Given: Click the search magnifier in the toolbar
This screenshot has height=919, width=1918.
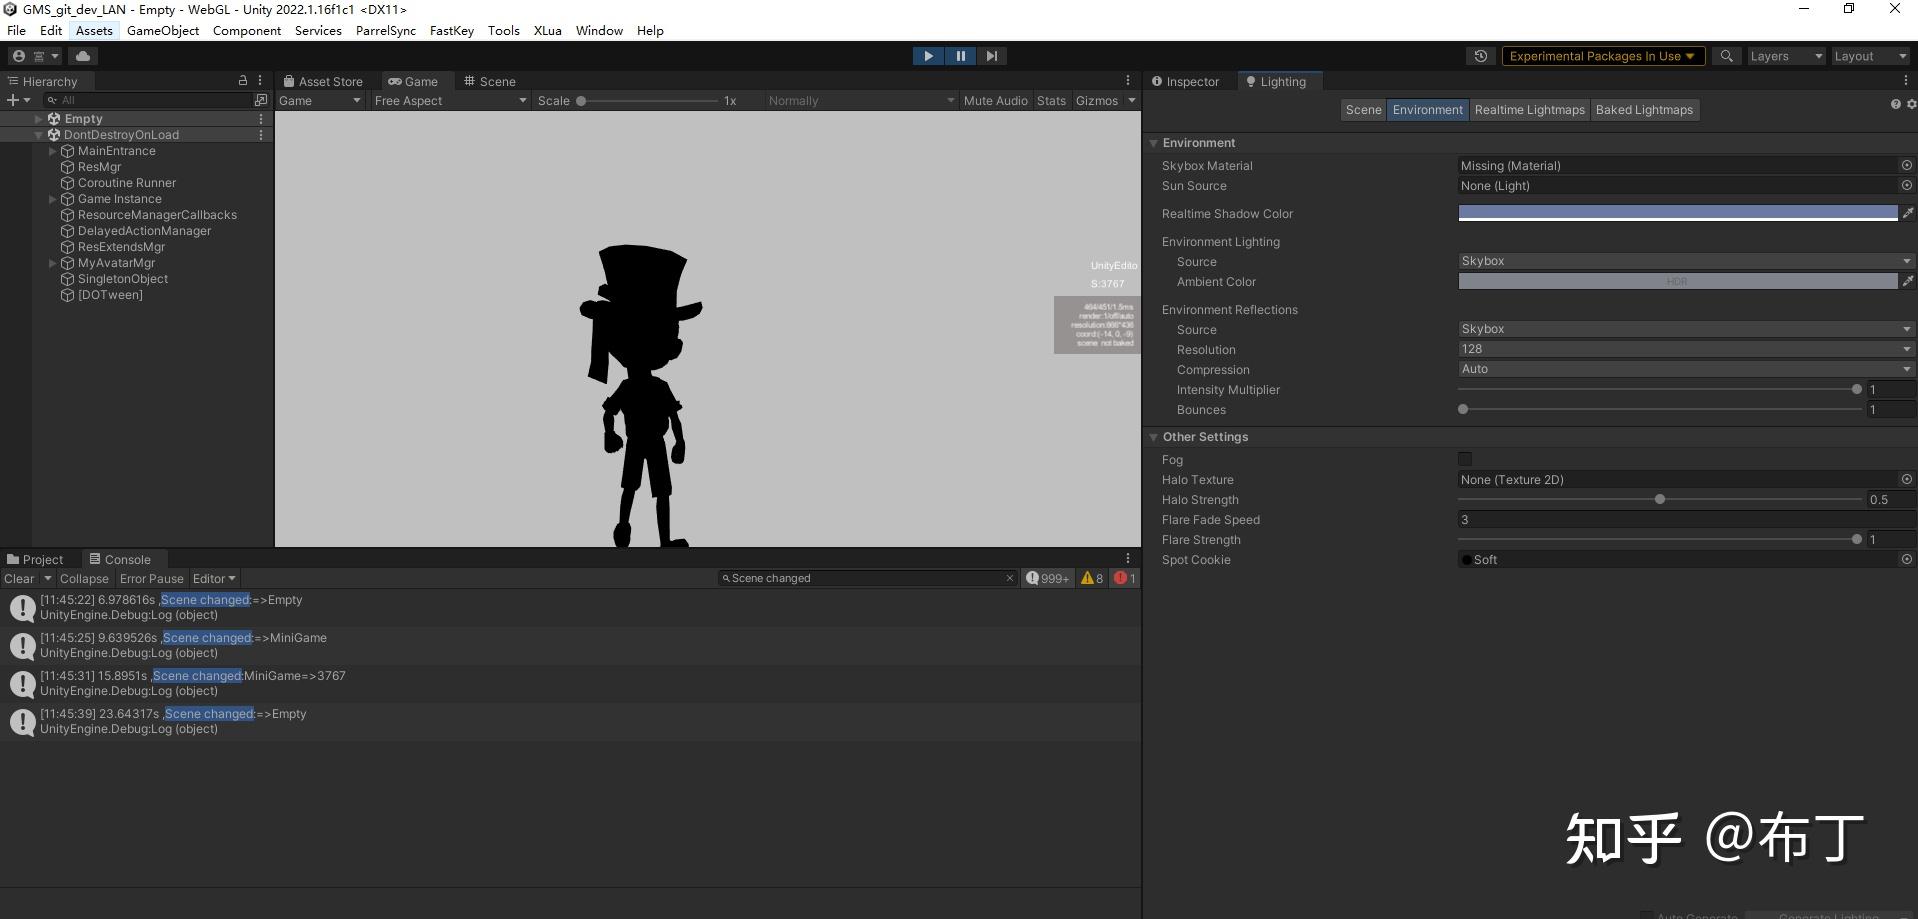Looking at the screenshot, I should tap(1726, 56).
